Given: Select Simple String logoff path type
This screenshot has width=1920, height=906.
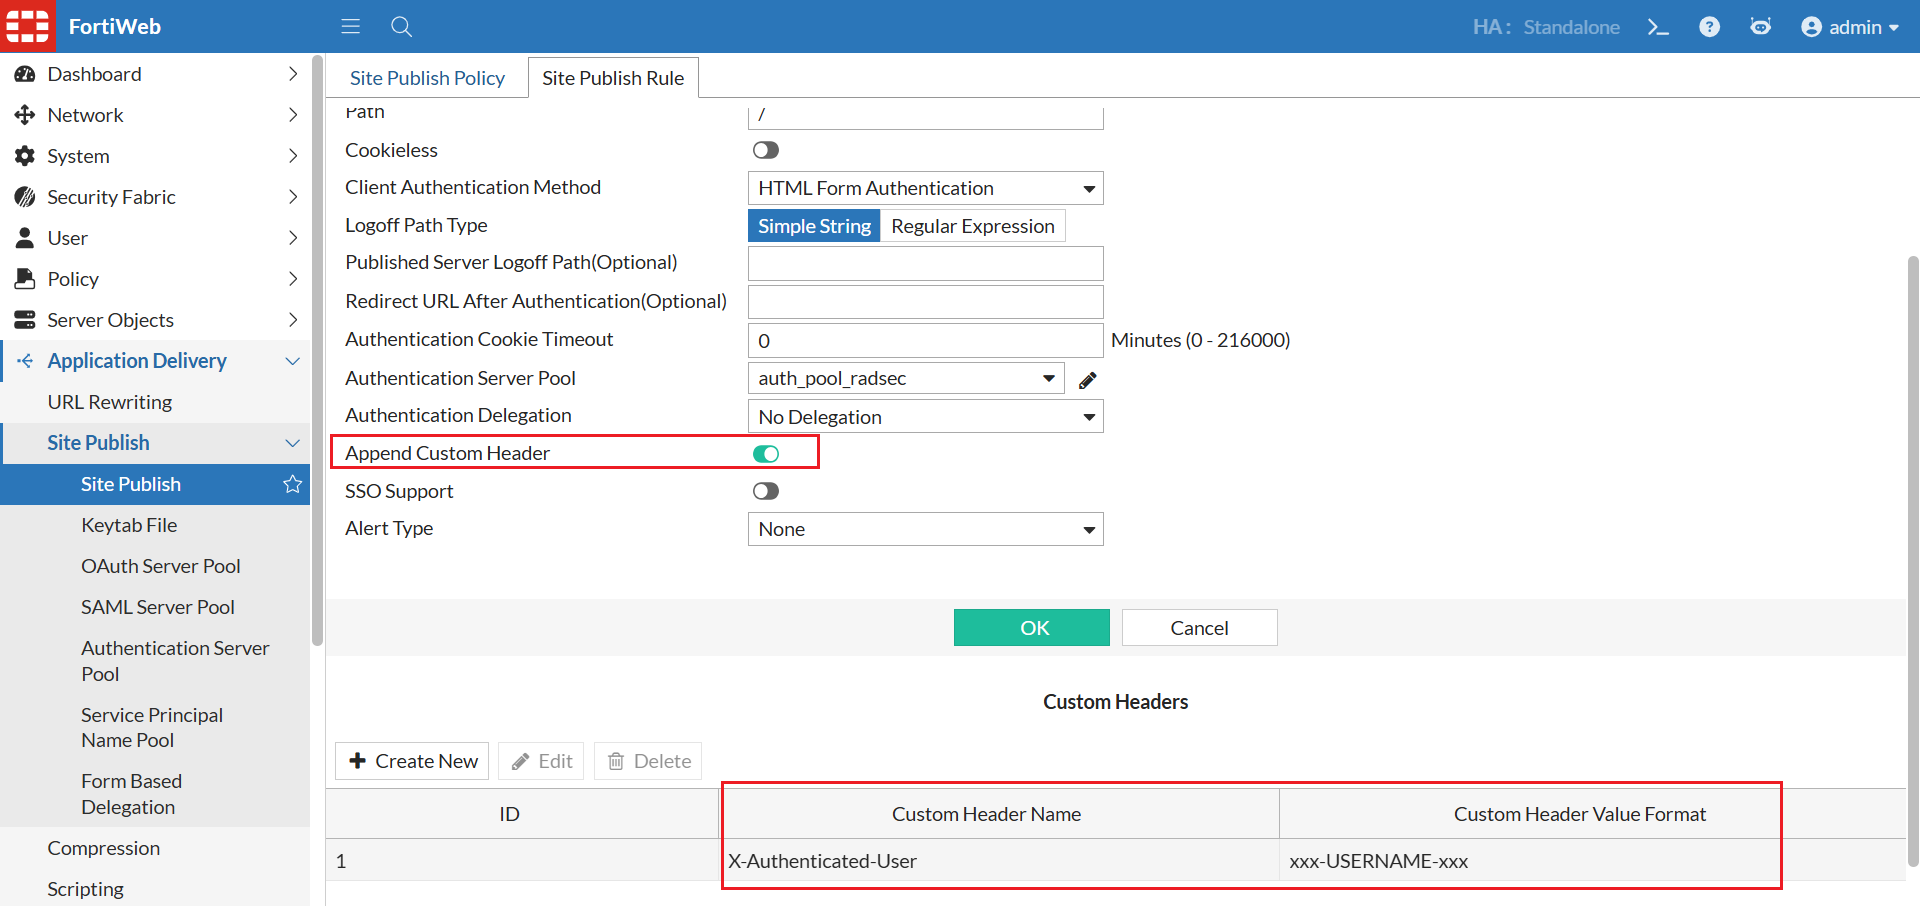Looking at the screenshot, I should (814, 226).
